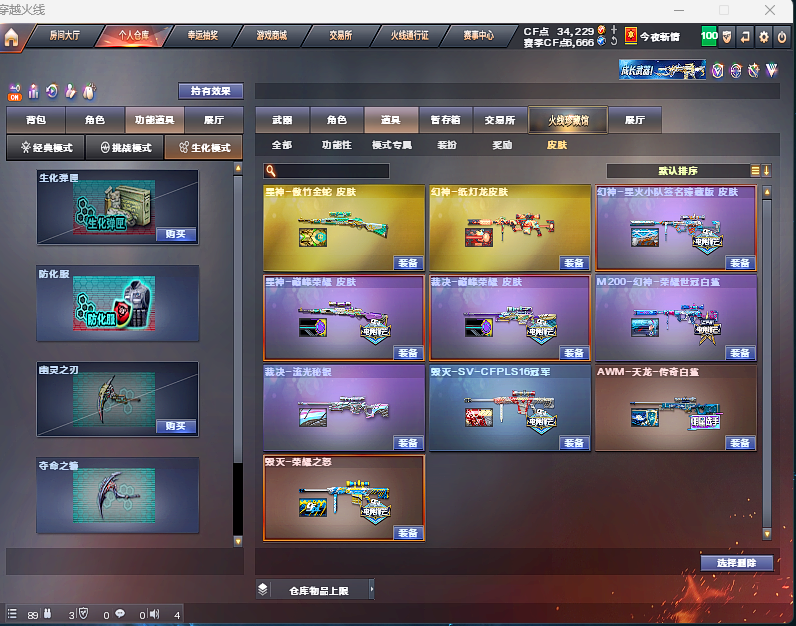
Task: Click the replay circular arrow icon
Action: 52,91
